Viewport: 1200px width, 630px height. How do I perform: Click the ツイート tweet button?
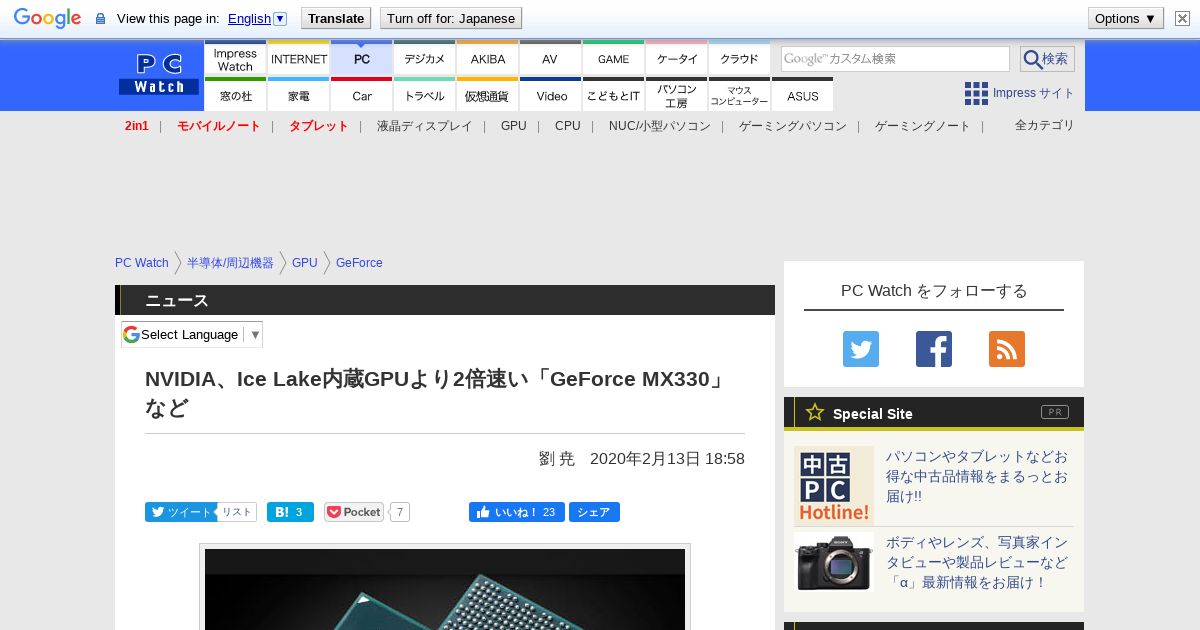click(181, 512)
